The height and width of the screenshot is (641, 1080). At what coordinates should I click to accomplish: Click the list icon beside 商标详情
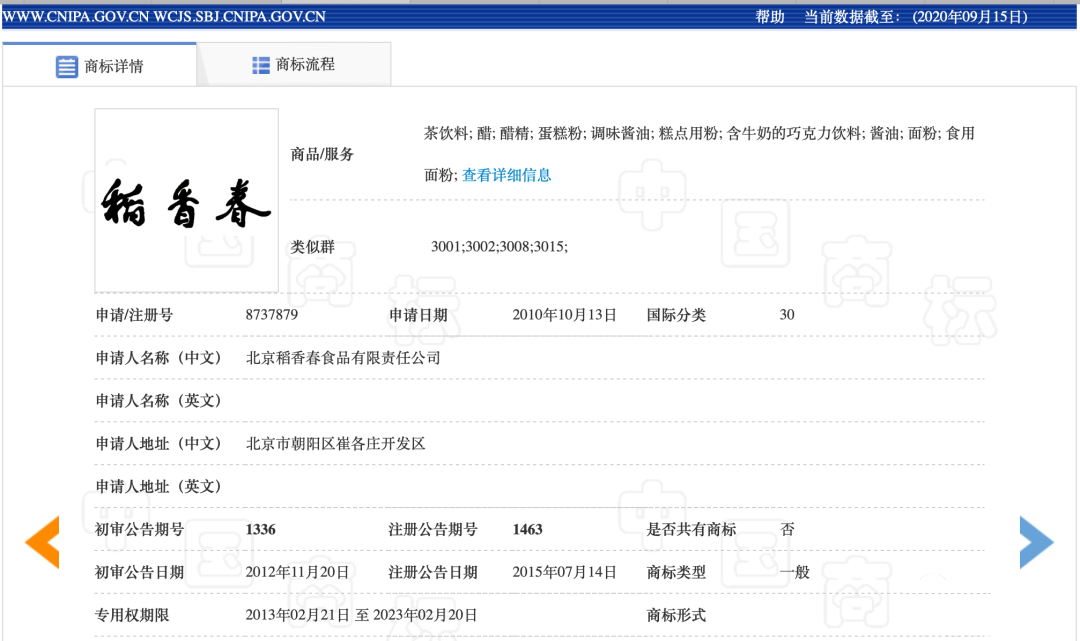(66, 67)
